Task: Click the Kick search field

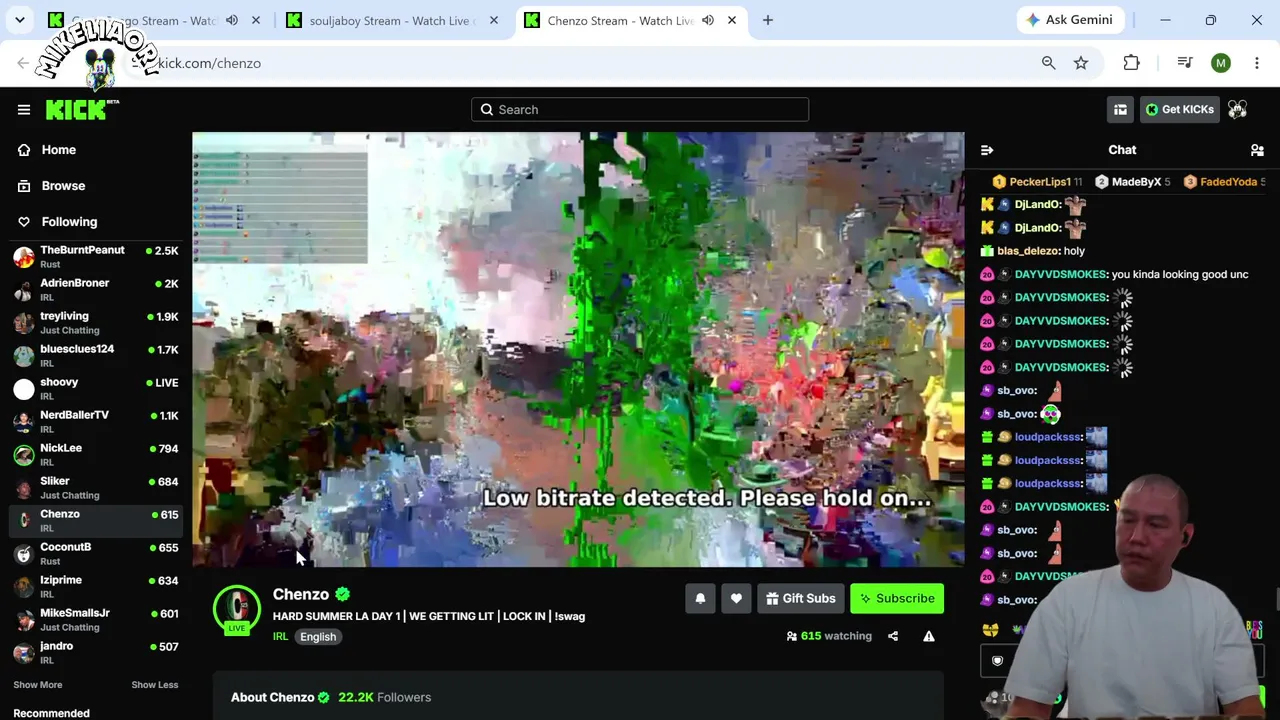Action: 640,110
